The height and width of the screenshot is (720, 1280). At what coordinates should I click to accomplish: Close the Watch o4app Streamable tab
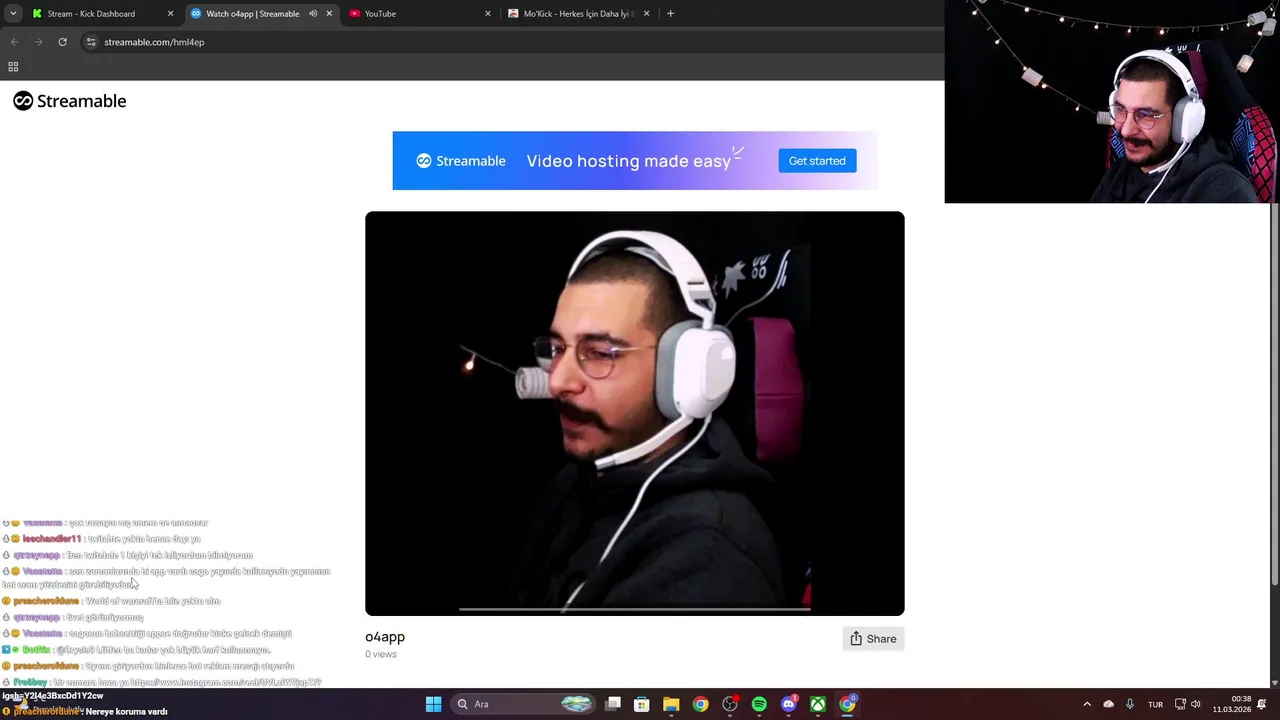coord(329,14)
